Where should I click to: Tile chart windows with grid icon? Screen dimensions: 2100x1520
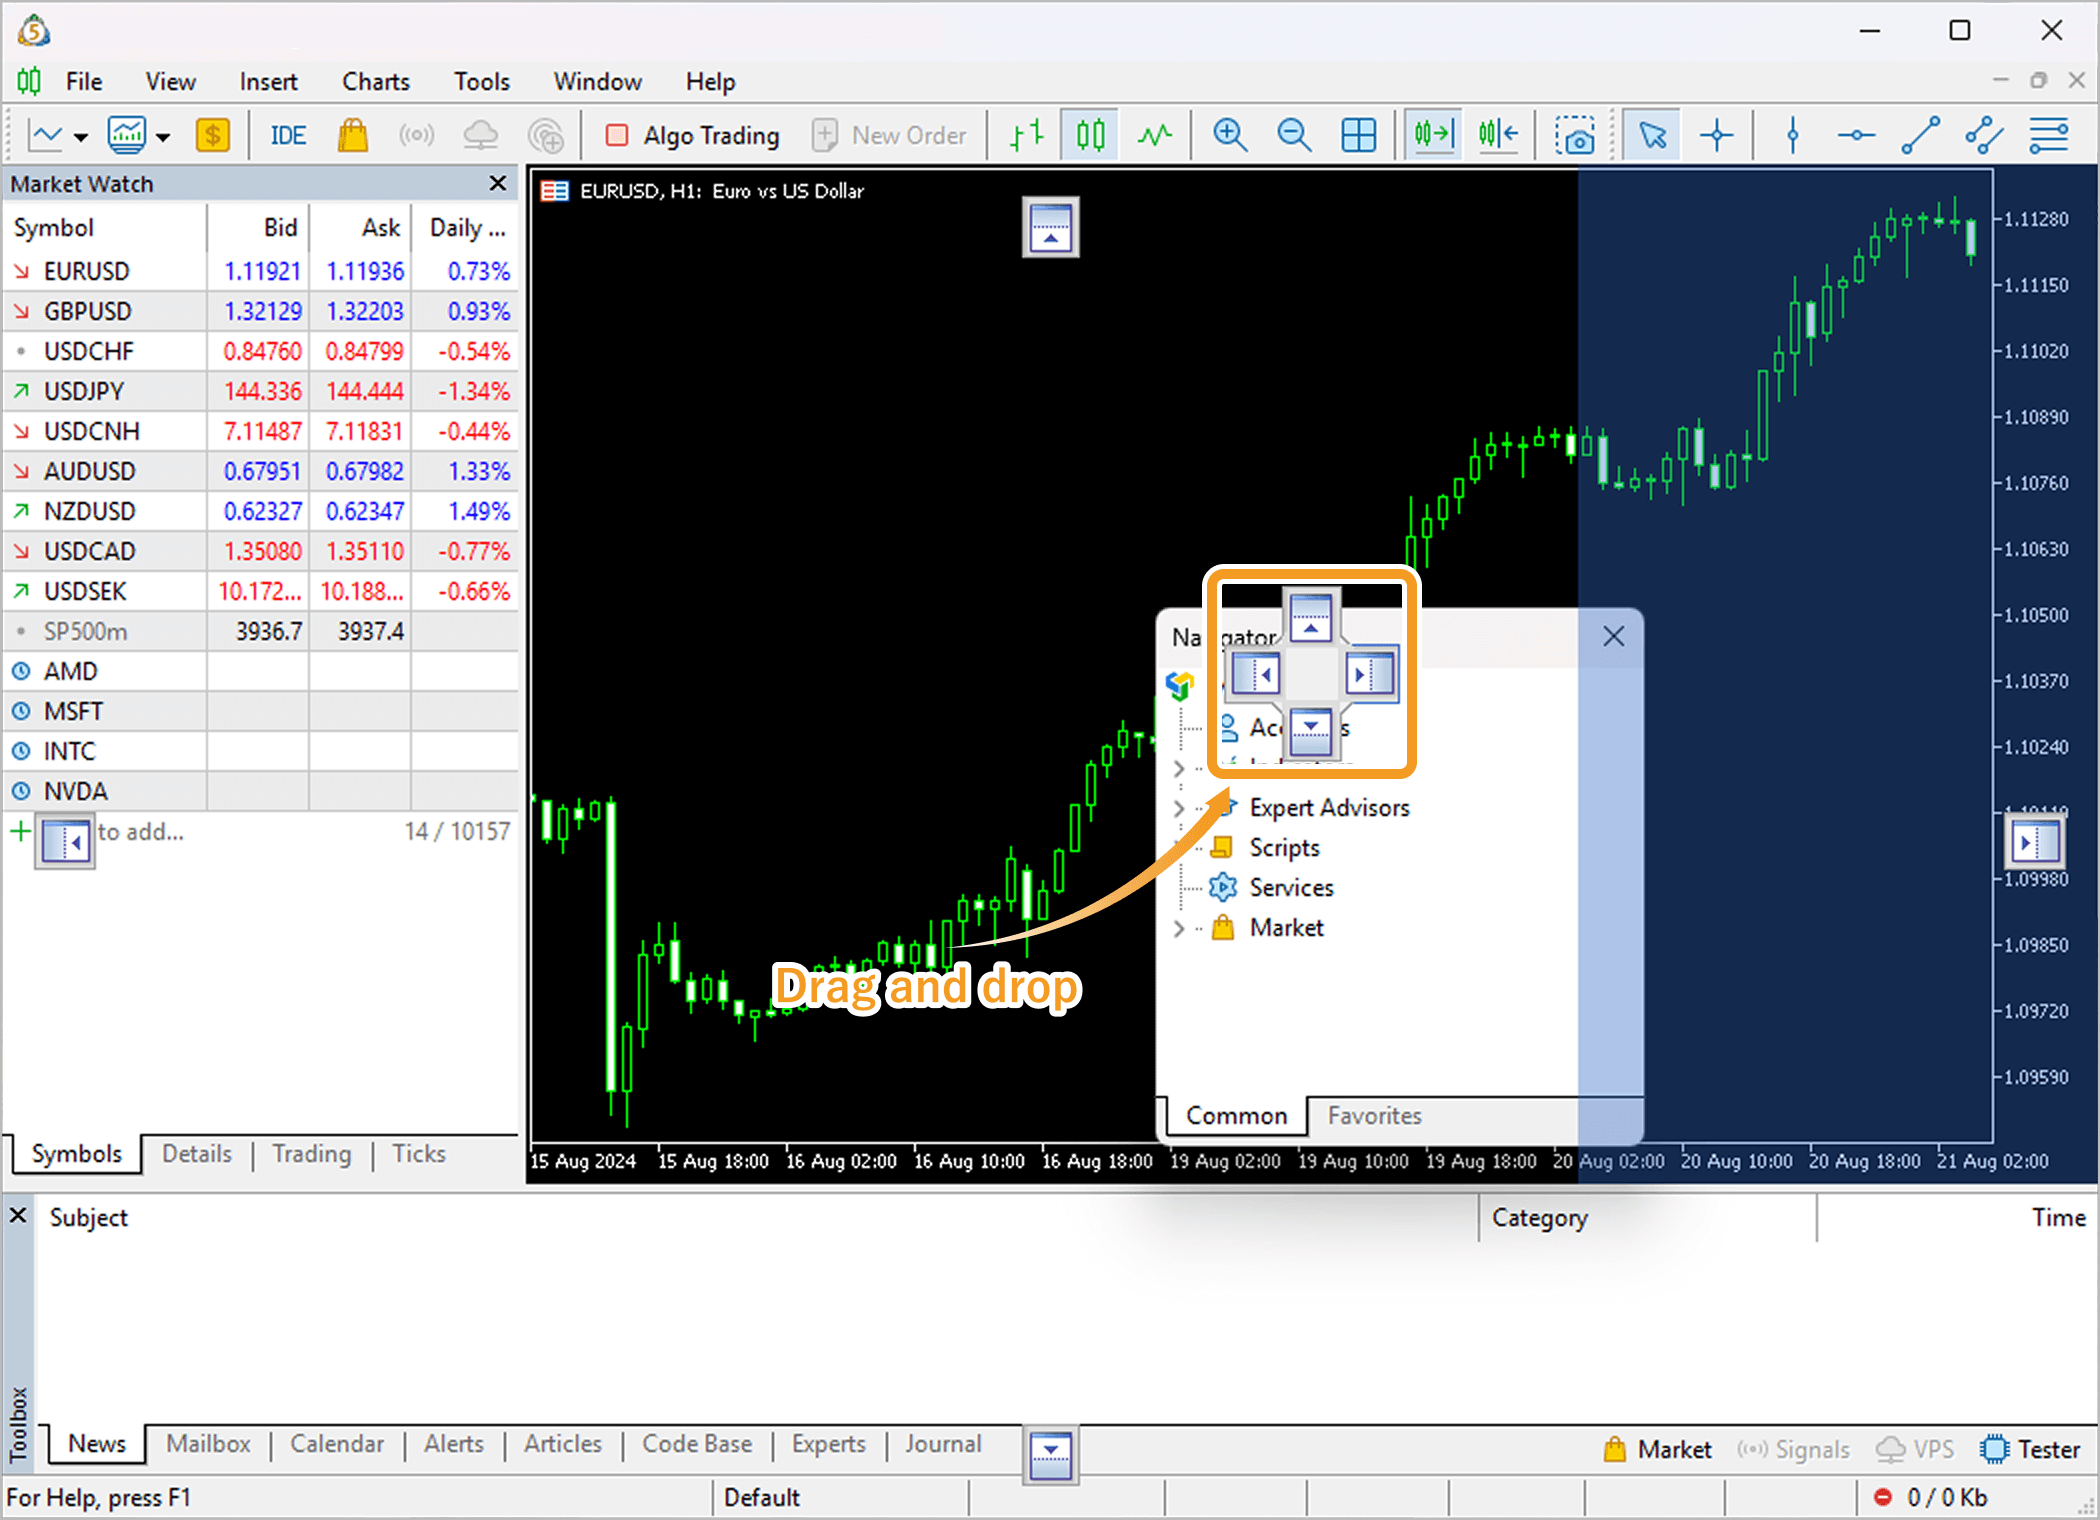pyautogui.click(x=1358, y=135)
